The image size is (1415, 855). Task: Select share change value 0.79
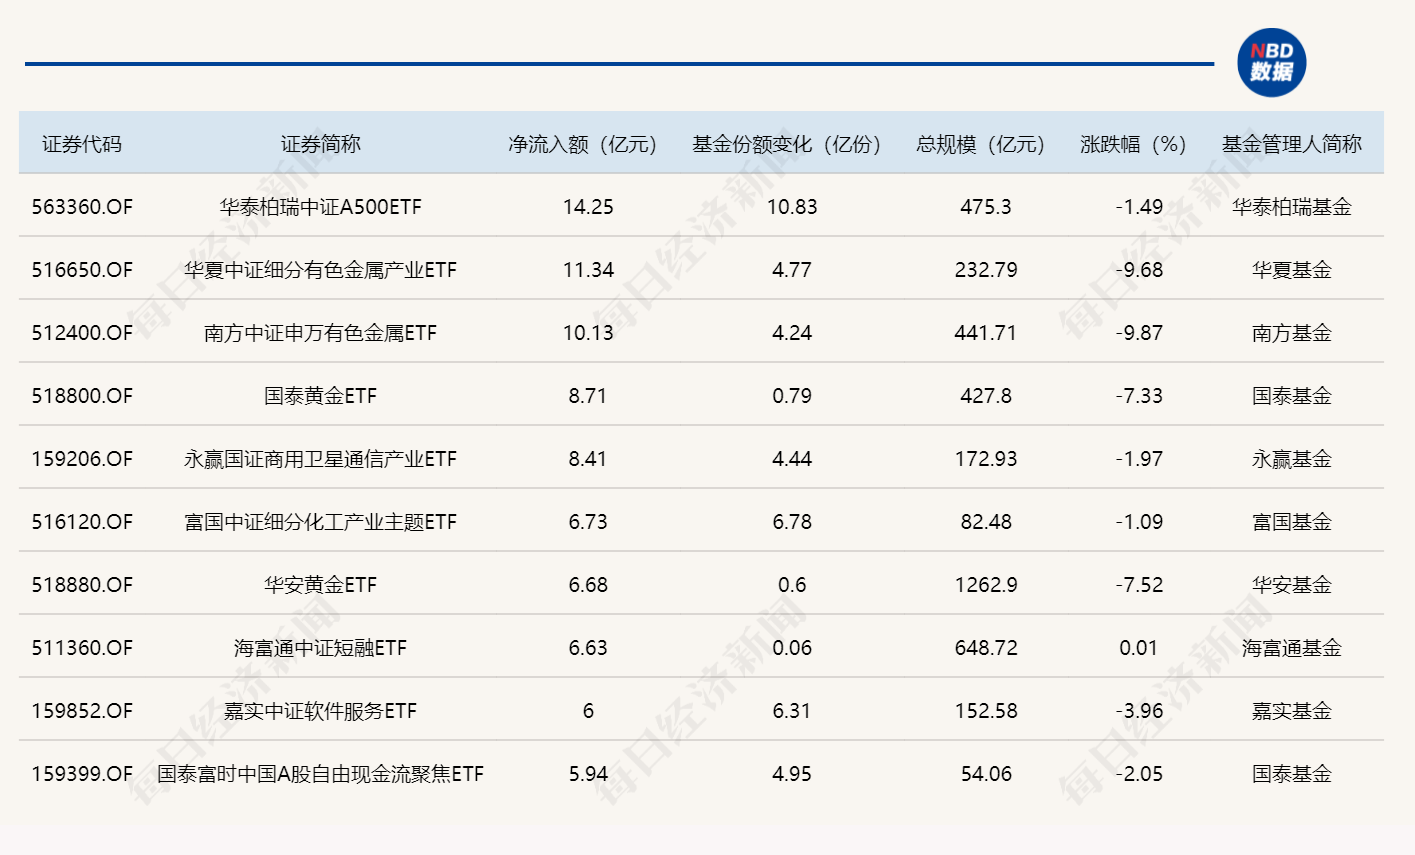[792, 396]
